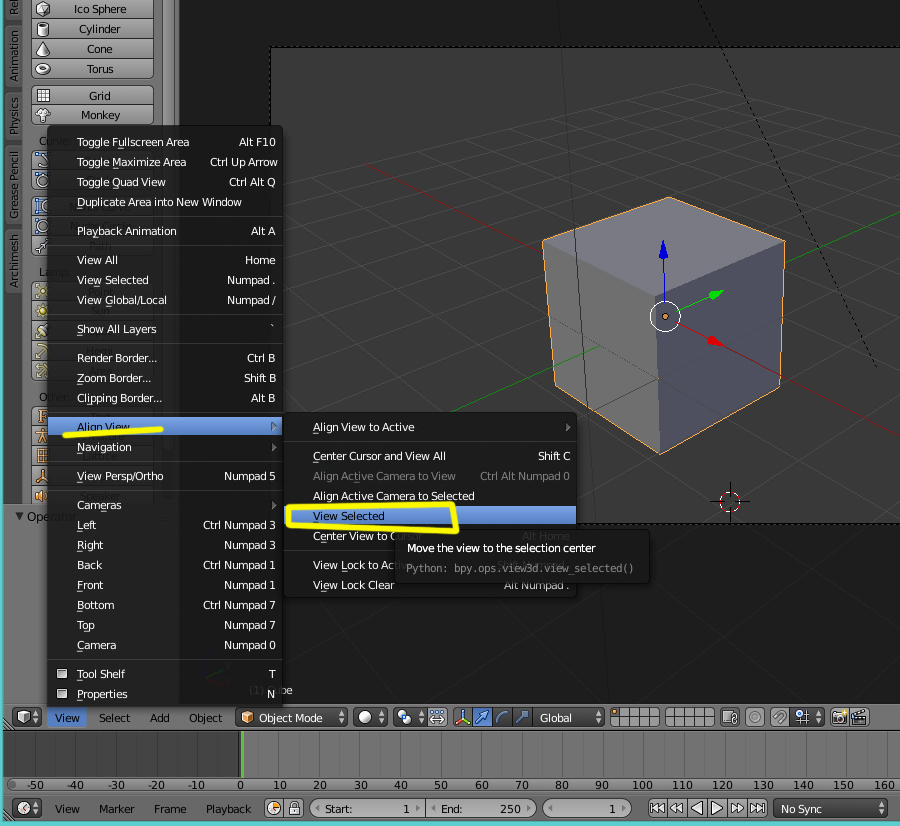Jump to next keyframe
The width and height of the screenshot is (900, 826).
tap(737, 809)
